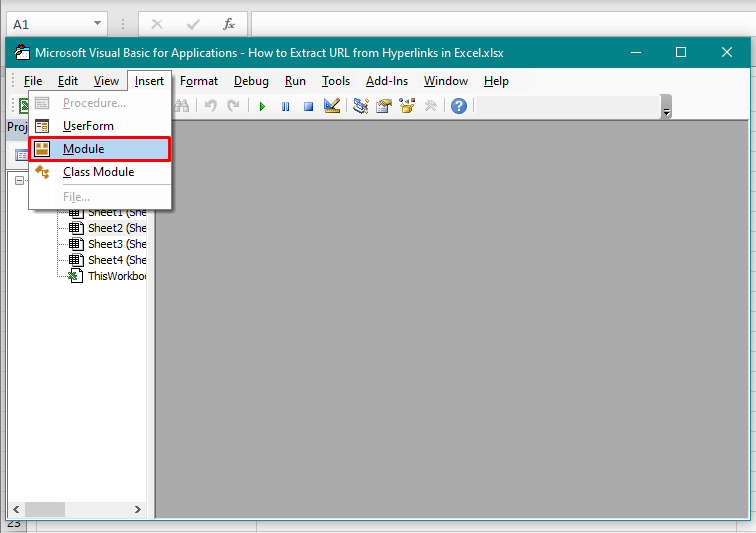Viewport: 756px width, 533px height.
Task: Close the open Insert menu
Action: click(x=149, y=81)
